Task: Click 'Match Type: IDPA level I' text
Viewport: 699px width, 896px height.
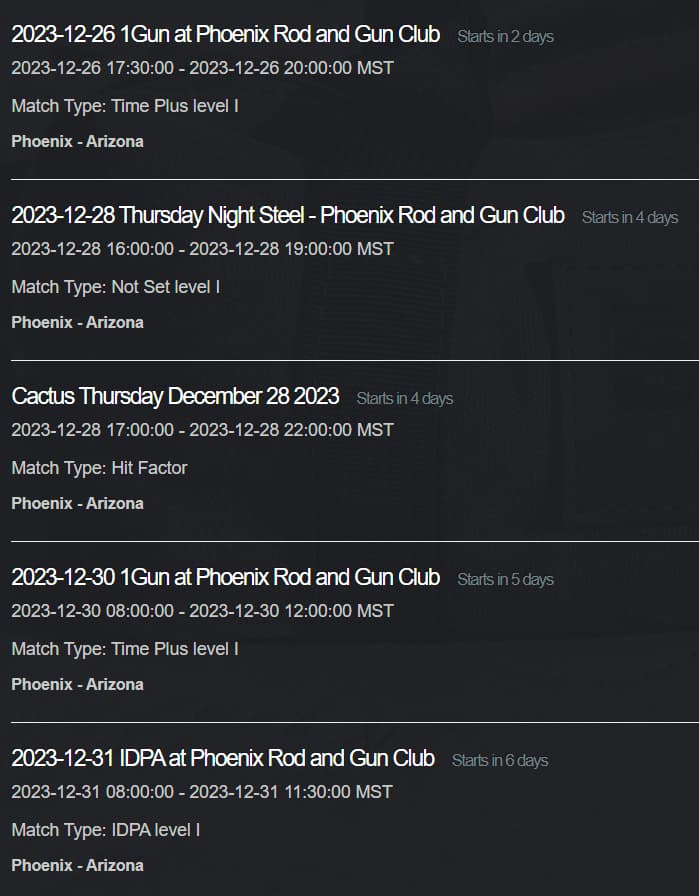Action: click(106, 830)
